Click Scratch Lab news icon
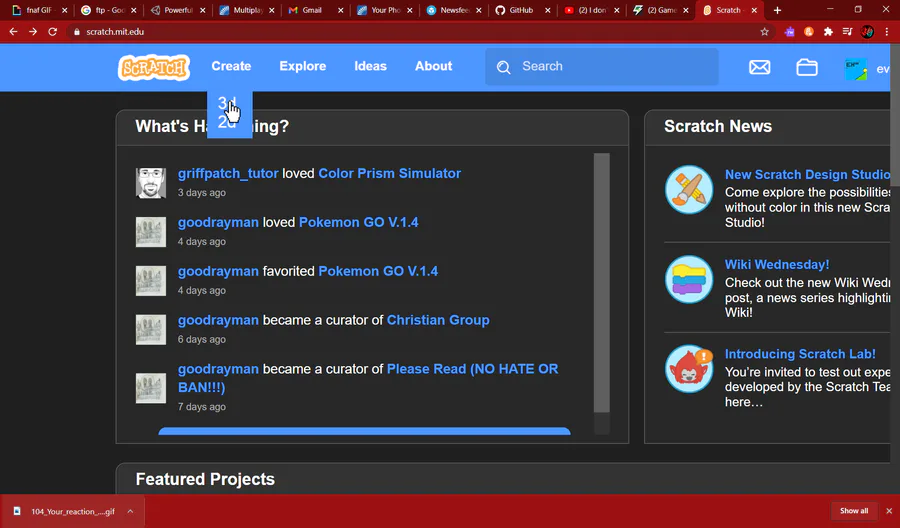Screen dimensions: 900x528 pyautogui.click(x=689, y=368)
